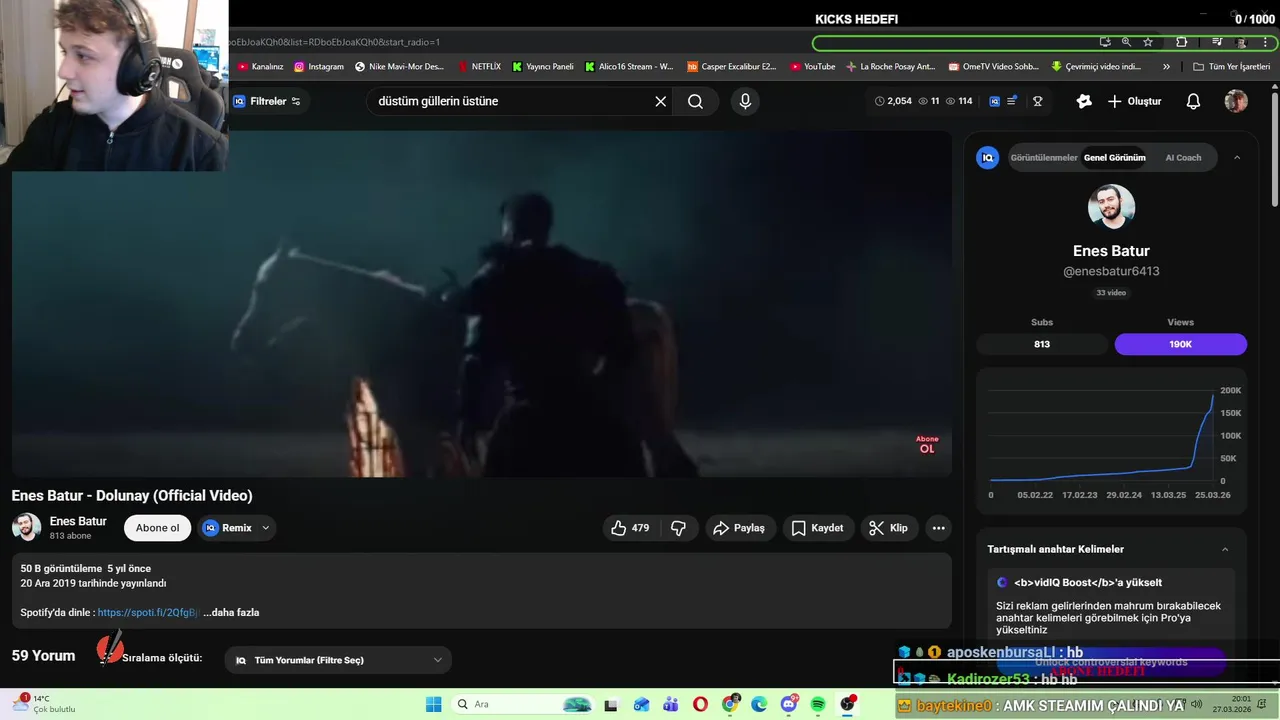
Task: Clear the YouTube search text with the X
Action: [660, 101]
